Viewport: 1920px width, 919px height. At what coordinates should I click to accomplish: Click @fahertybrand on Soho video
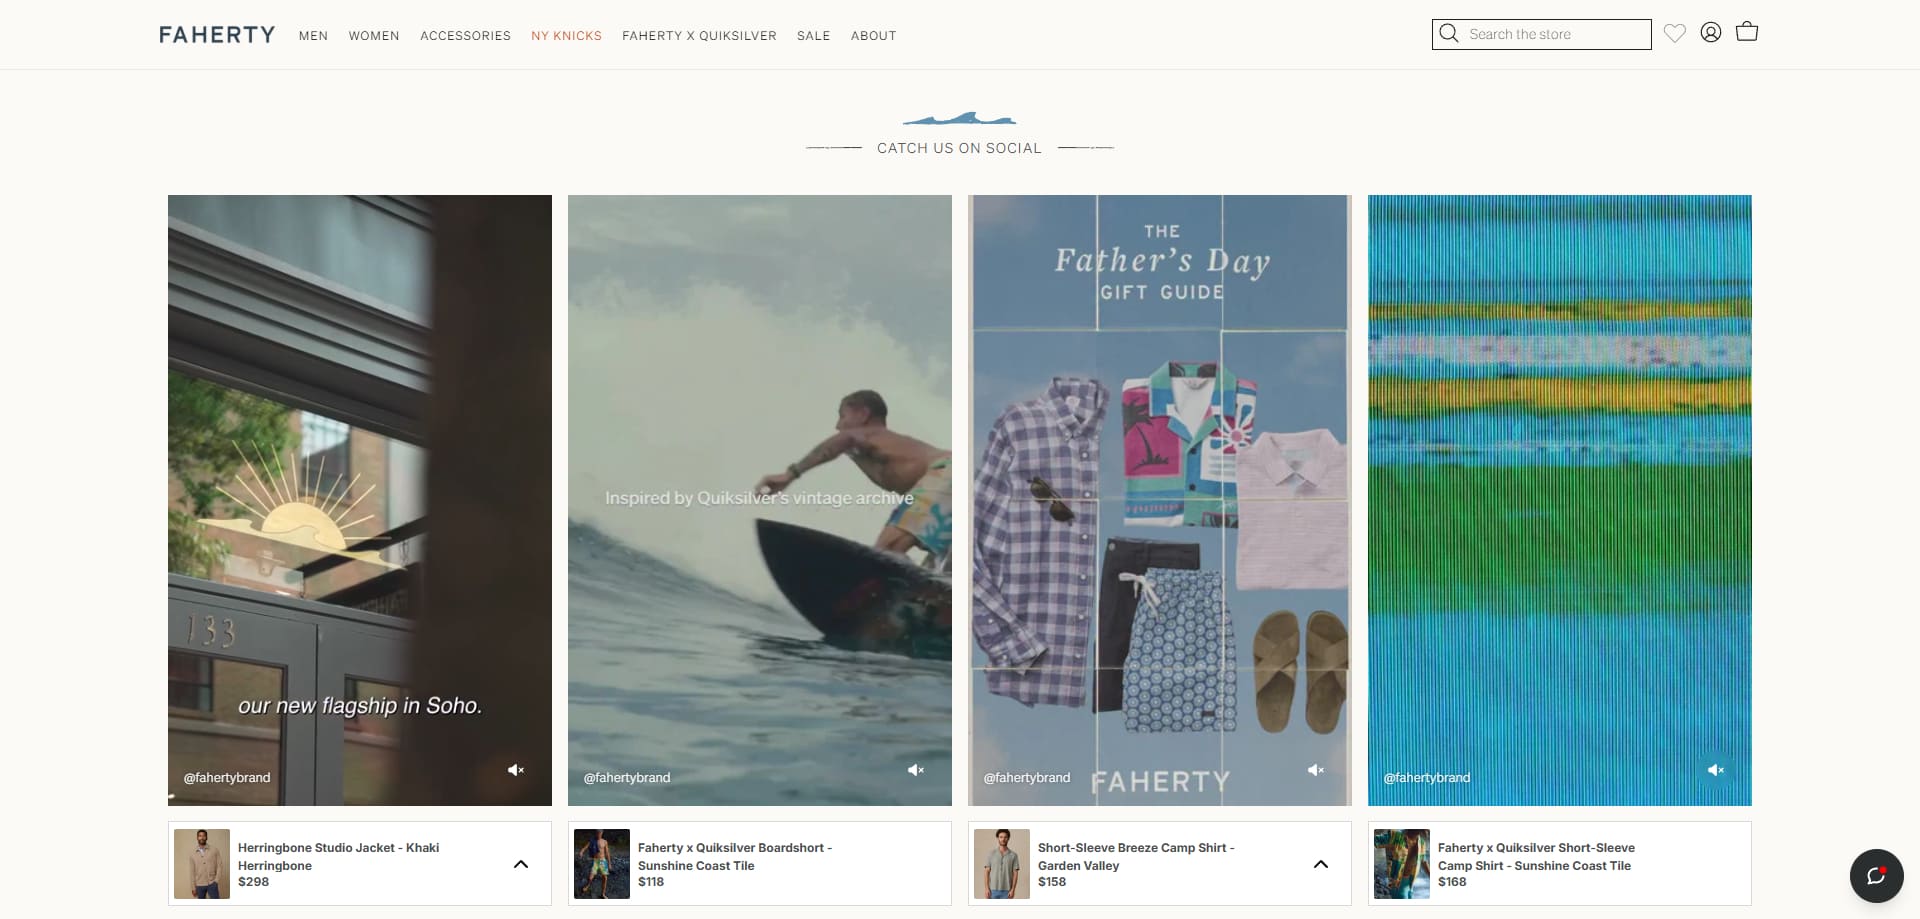point(227,777)
